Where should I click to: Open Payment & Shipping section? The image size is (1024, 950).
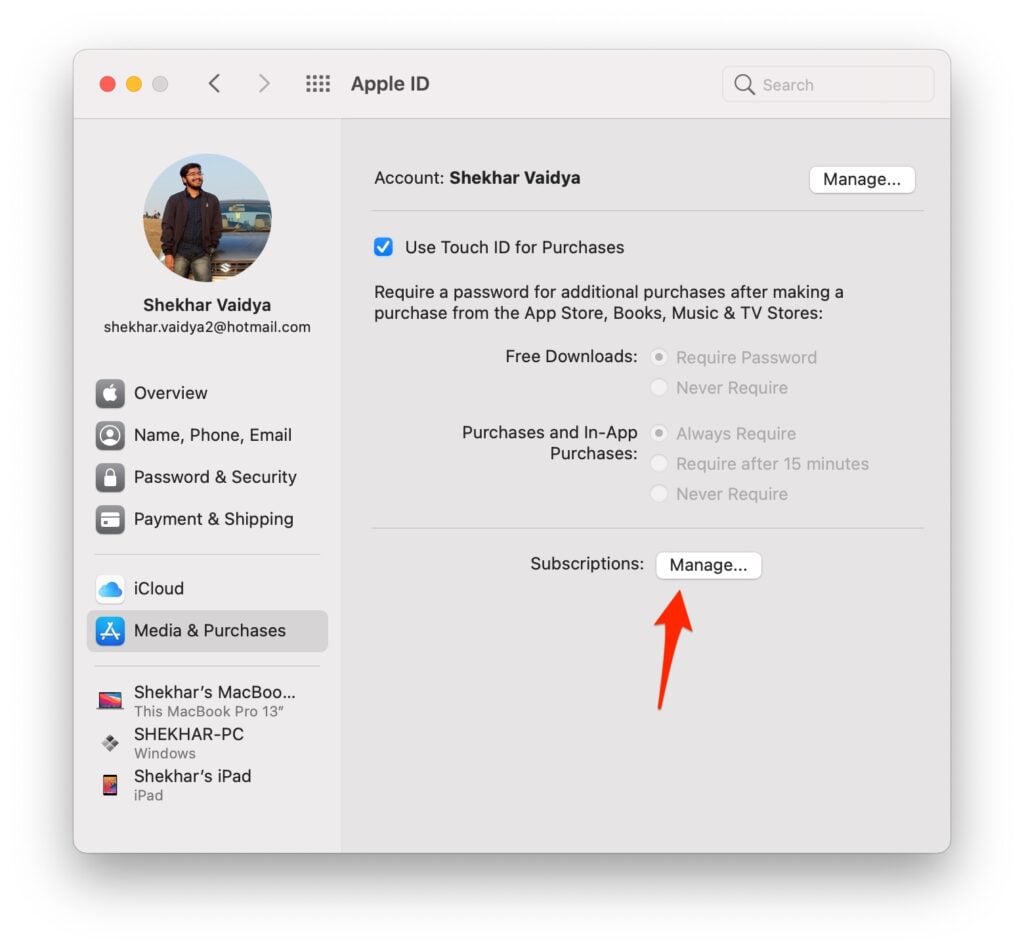[x=207, y=520]
